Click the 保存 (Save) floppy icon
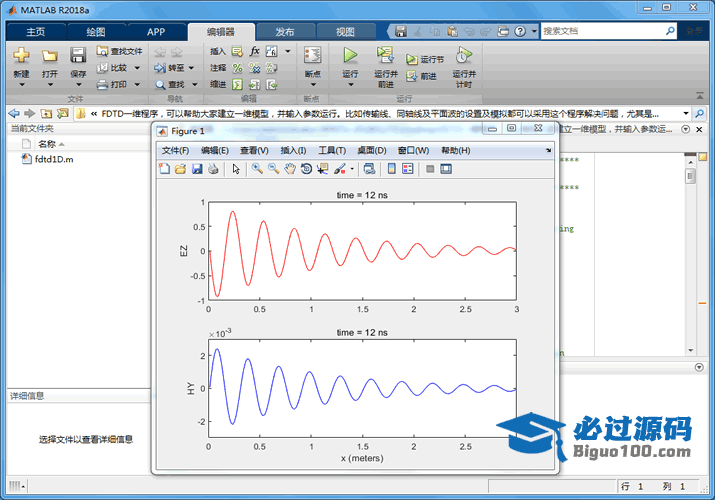The image size is (715, 500). tap(78, 55)
